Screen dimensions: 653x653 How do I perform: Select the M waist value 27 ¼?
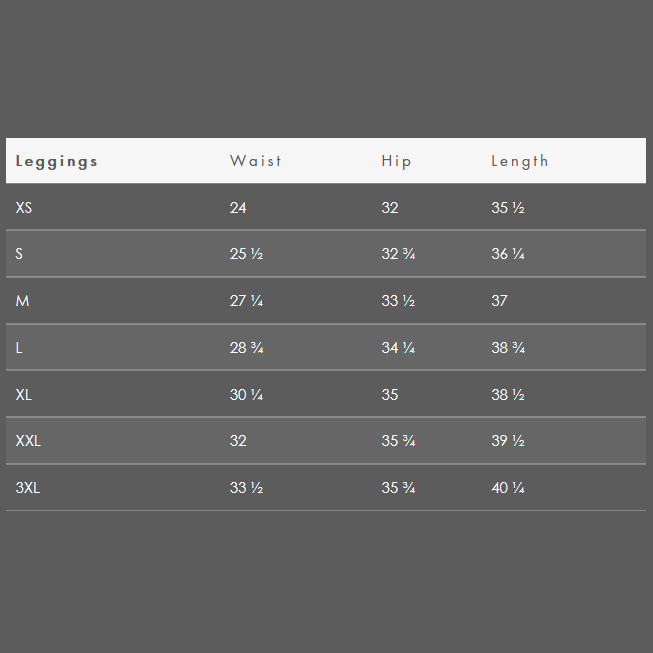point(247,301)
